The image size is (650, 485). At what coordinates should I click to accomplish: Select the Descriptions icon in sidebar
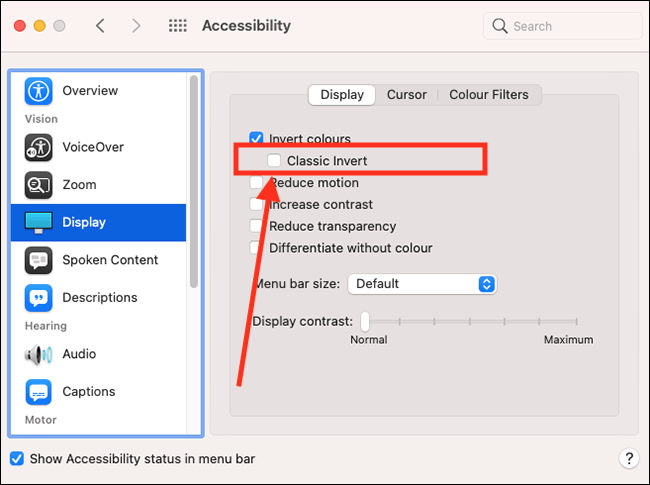pos(38,298)
